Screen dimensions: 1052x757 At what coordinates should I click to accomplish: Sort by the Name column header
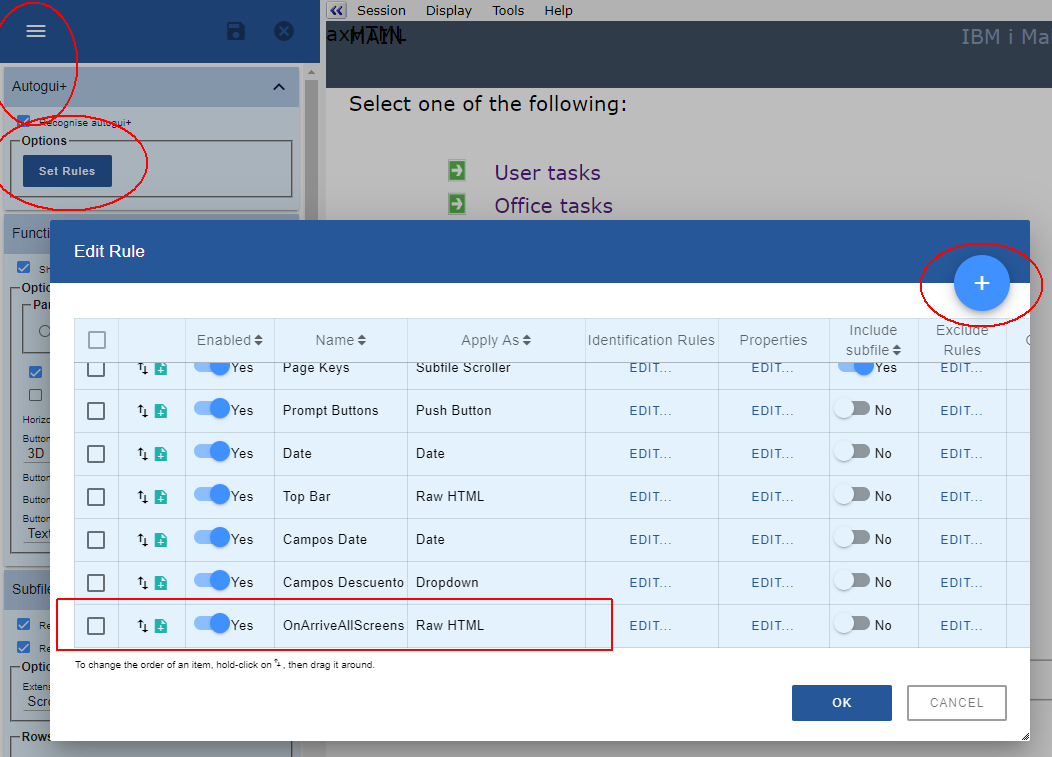340,340
